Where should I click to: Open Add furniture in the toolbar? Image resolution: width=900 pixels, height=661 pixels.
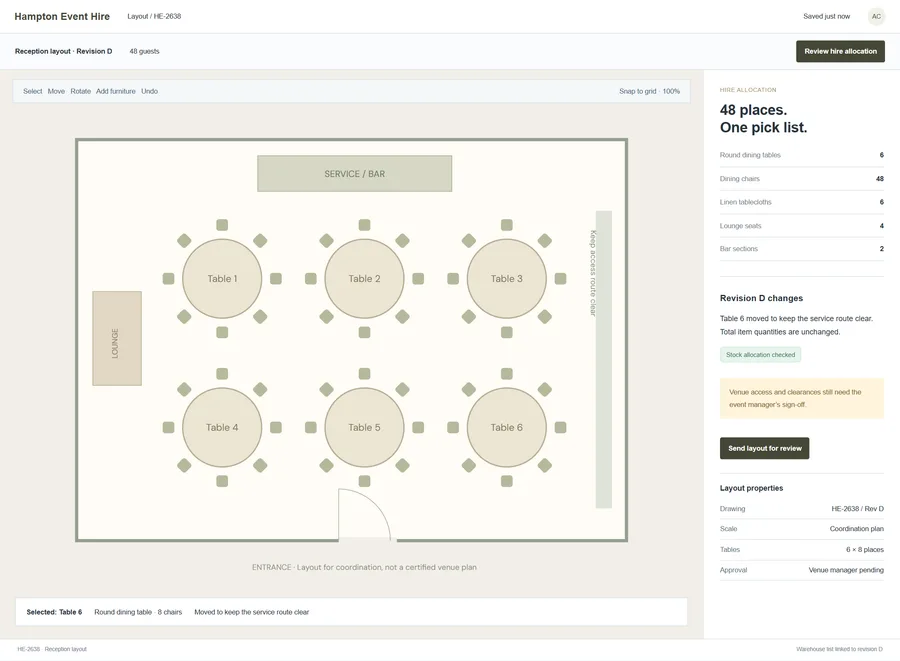(116, 91)
